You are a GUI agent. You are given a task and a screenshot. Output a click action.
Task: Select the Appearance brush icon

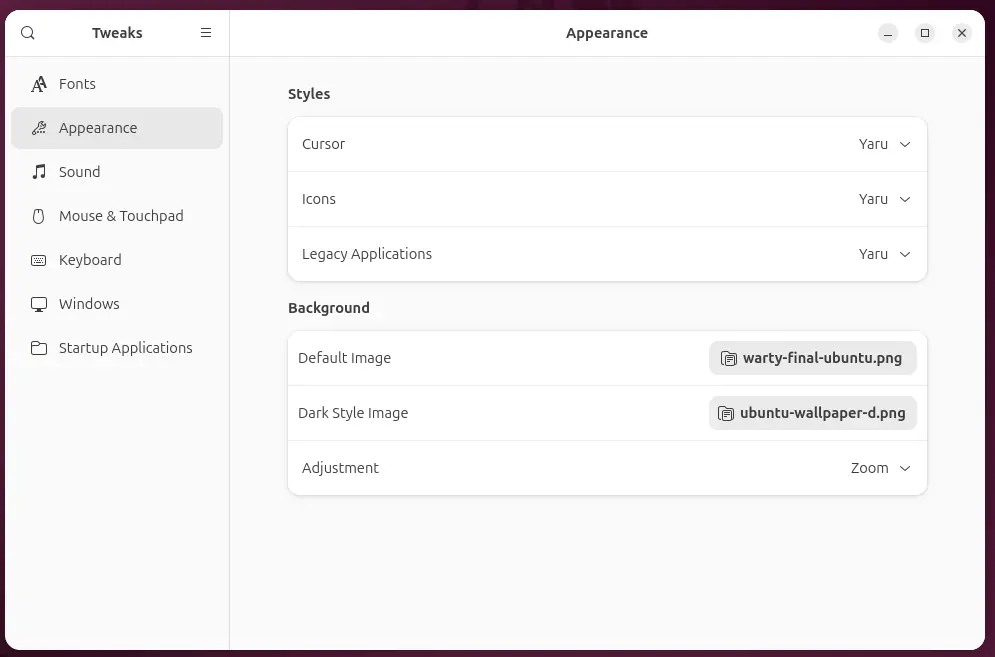pos(38,128)
